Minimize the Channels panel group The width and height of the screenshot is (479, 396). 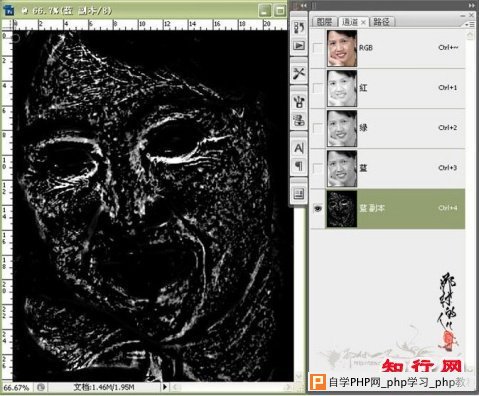(x=462, y=15)
